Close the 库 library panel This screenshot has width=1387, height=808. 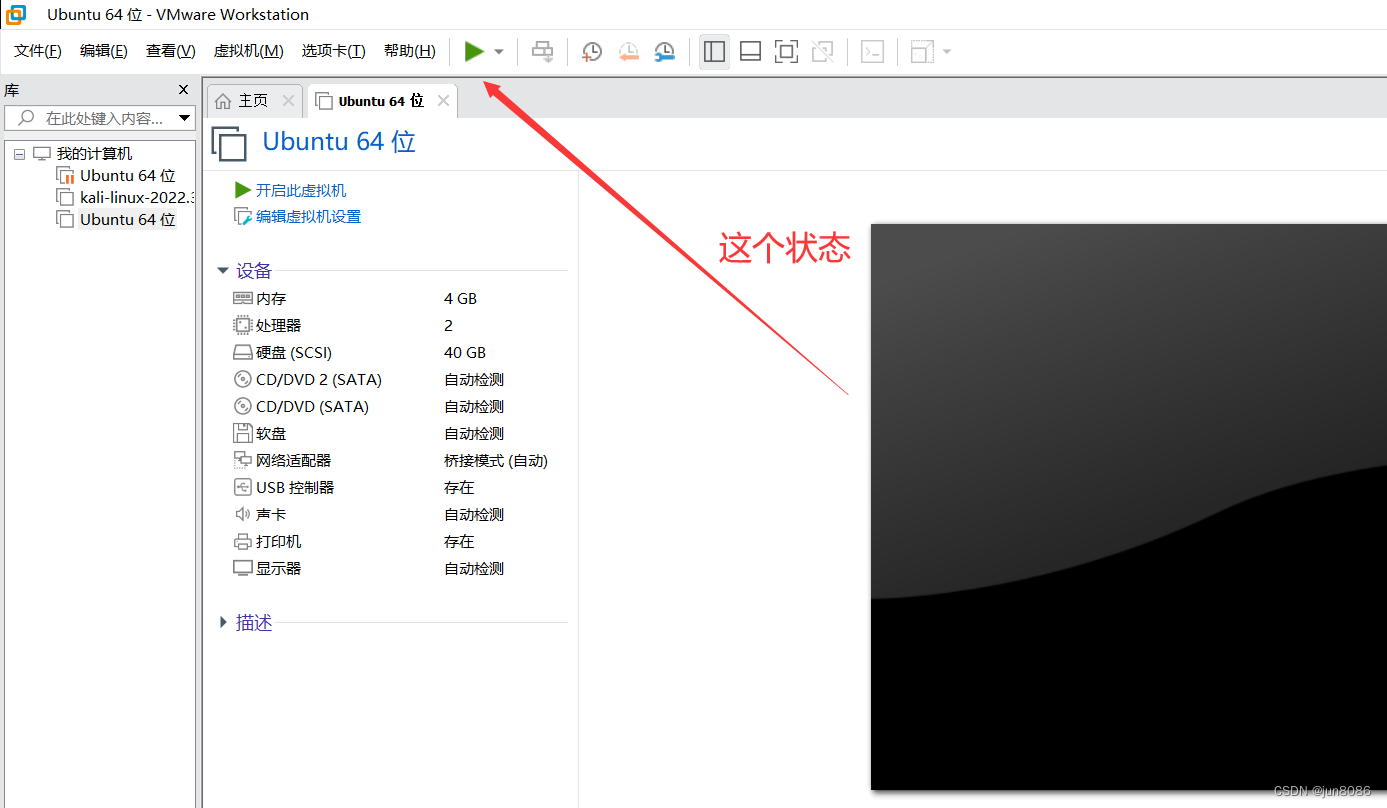pos(183,90)
